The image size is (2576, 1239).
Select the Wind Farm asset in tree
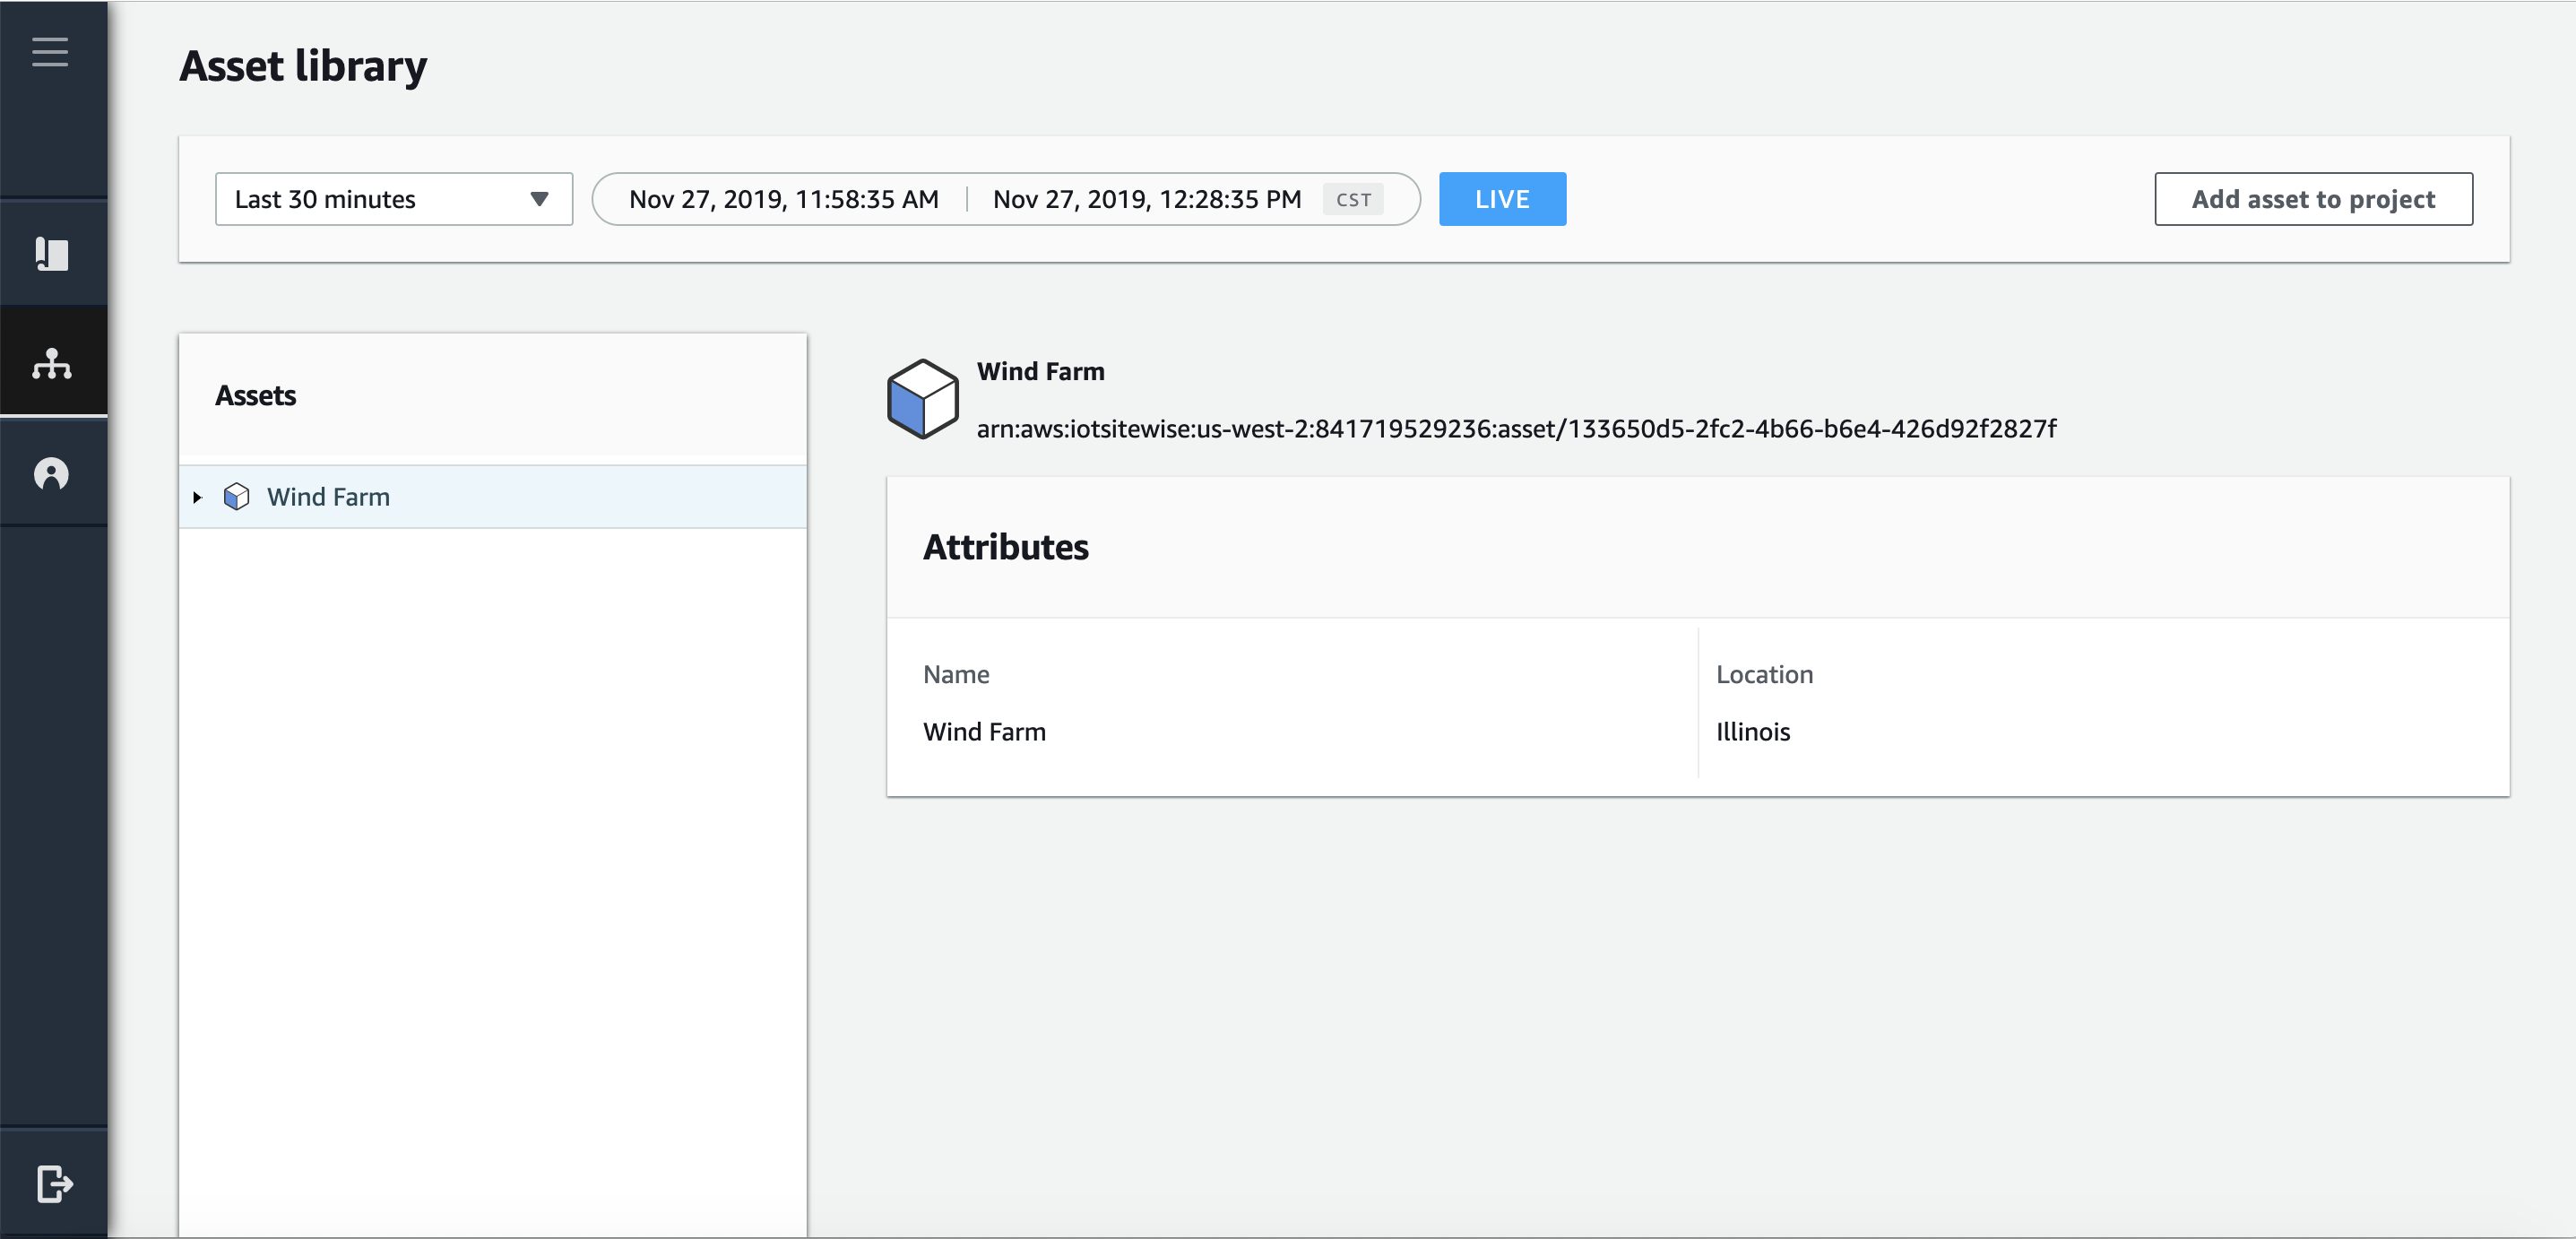pyautogui.click(x=328, y=497)
